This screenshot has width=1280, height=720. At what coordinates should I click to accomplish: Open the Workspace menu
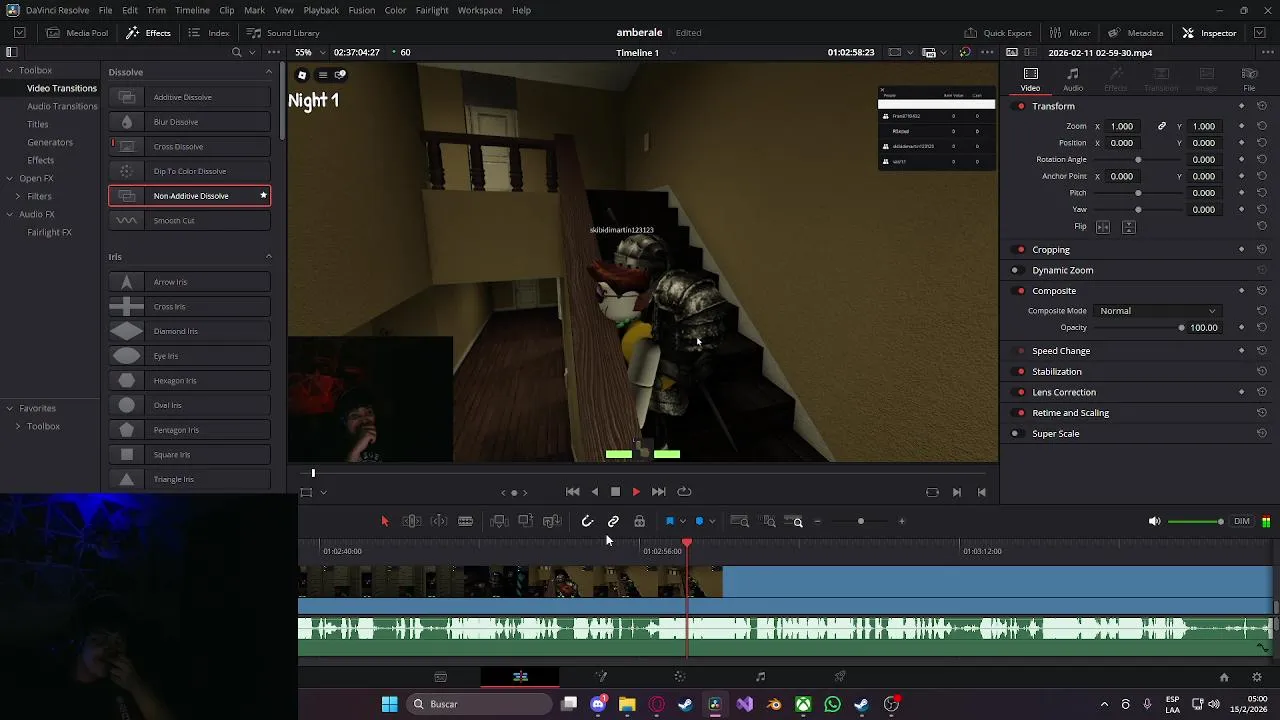(x=480, y=10)
